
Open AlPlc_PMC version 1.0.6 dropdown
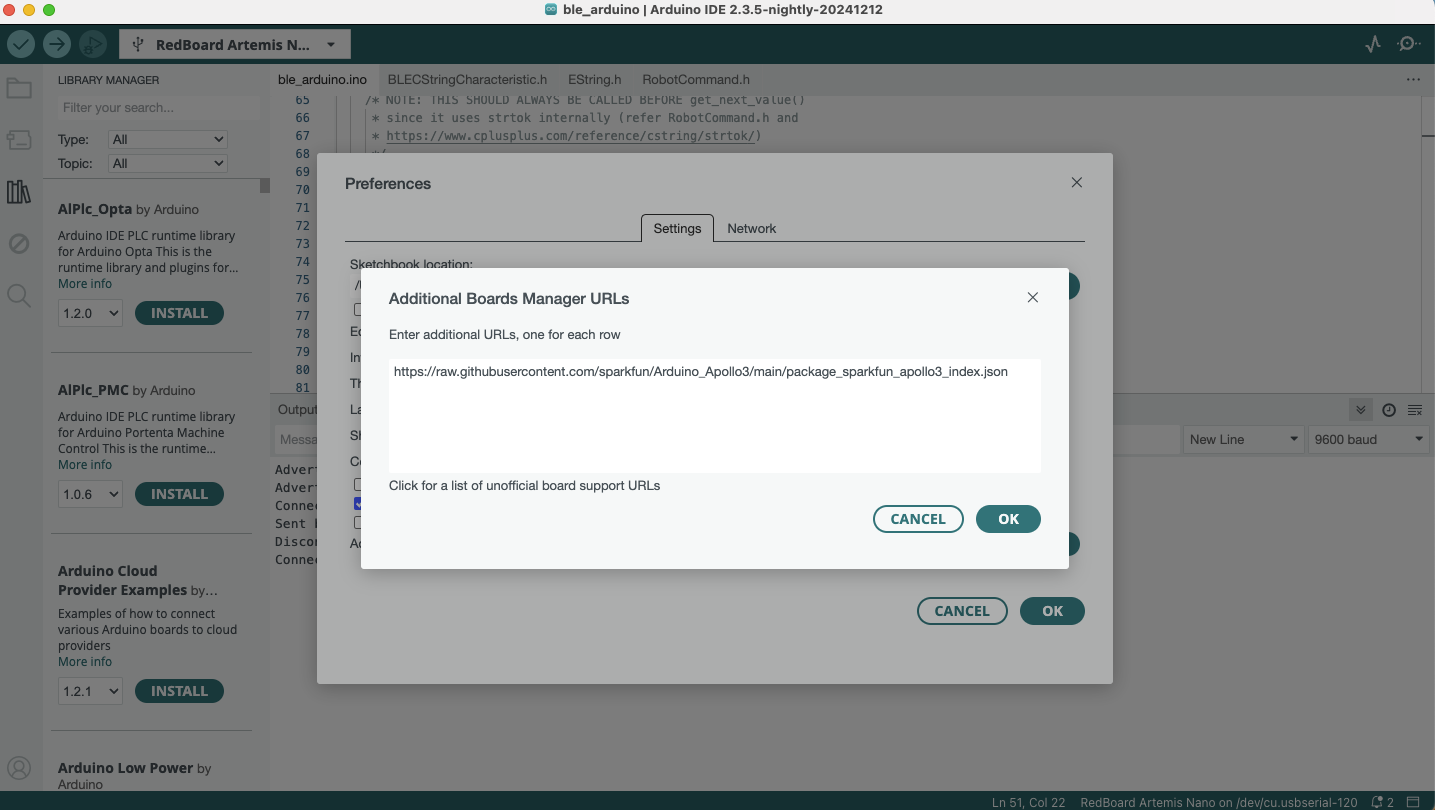90,494
